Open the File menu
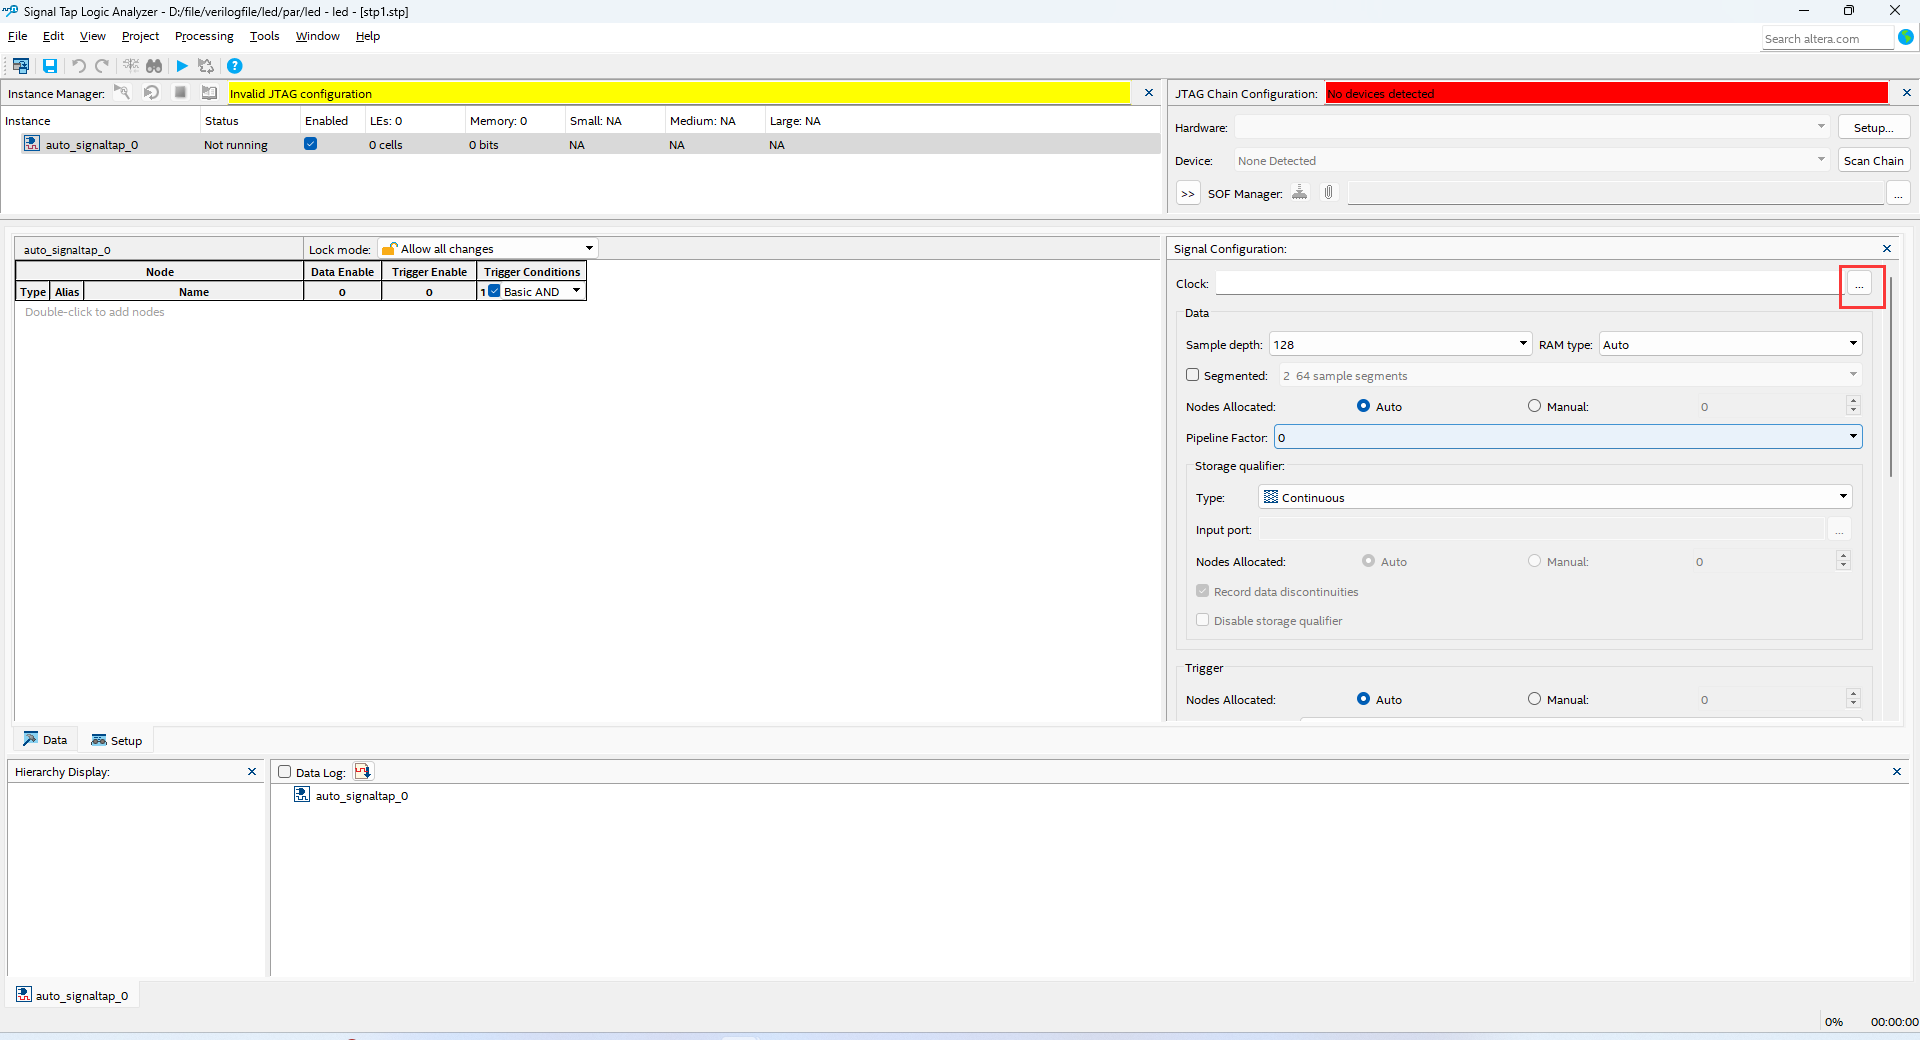The height and width of the screenshot is (1040, 1920). (x=18, y=36)
